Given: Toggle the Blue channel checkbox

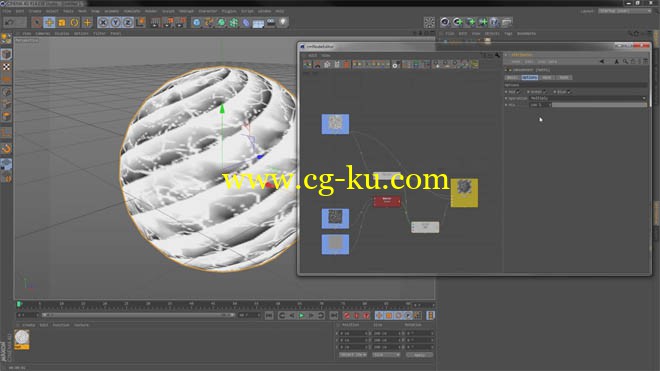Looking at the screenshot, I should (569, 91).
